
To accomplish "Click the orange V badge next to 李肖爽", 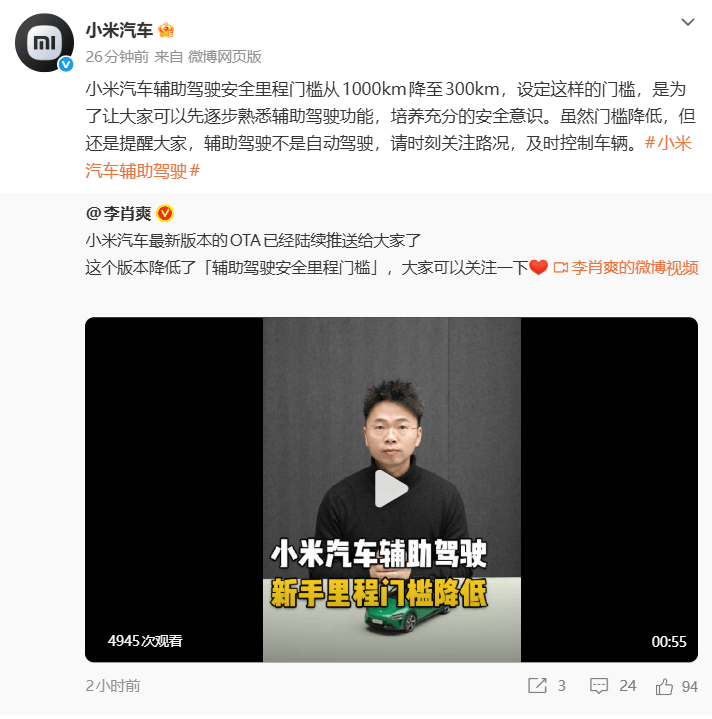I will coord(165,214).
